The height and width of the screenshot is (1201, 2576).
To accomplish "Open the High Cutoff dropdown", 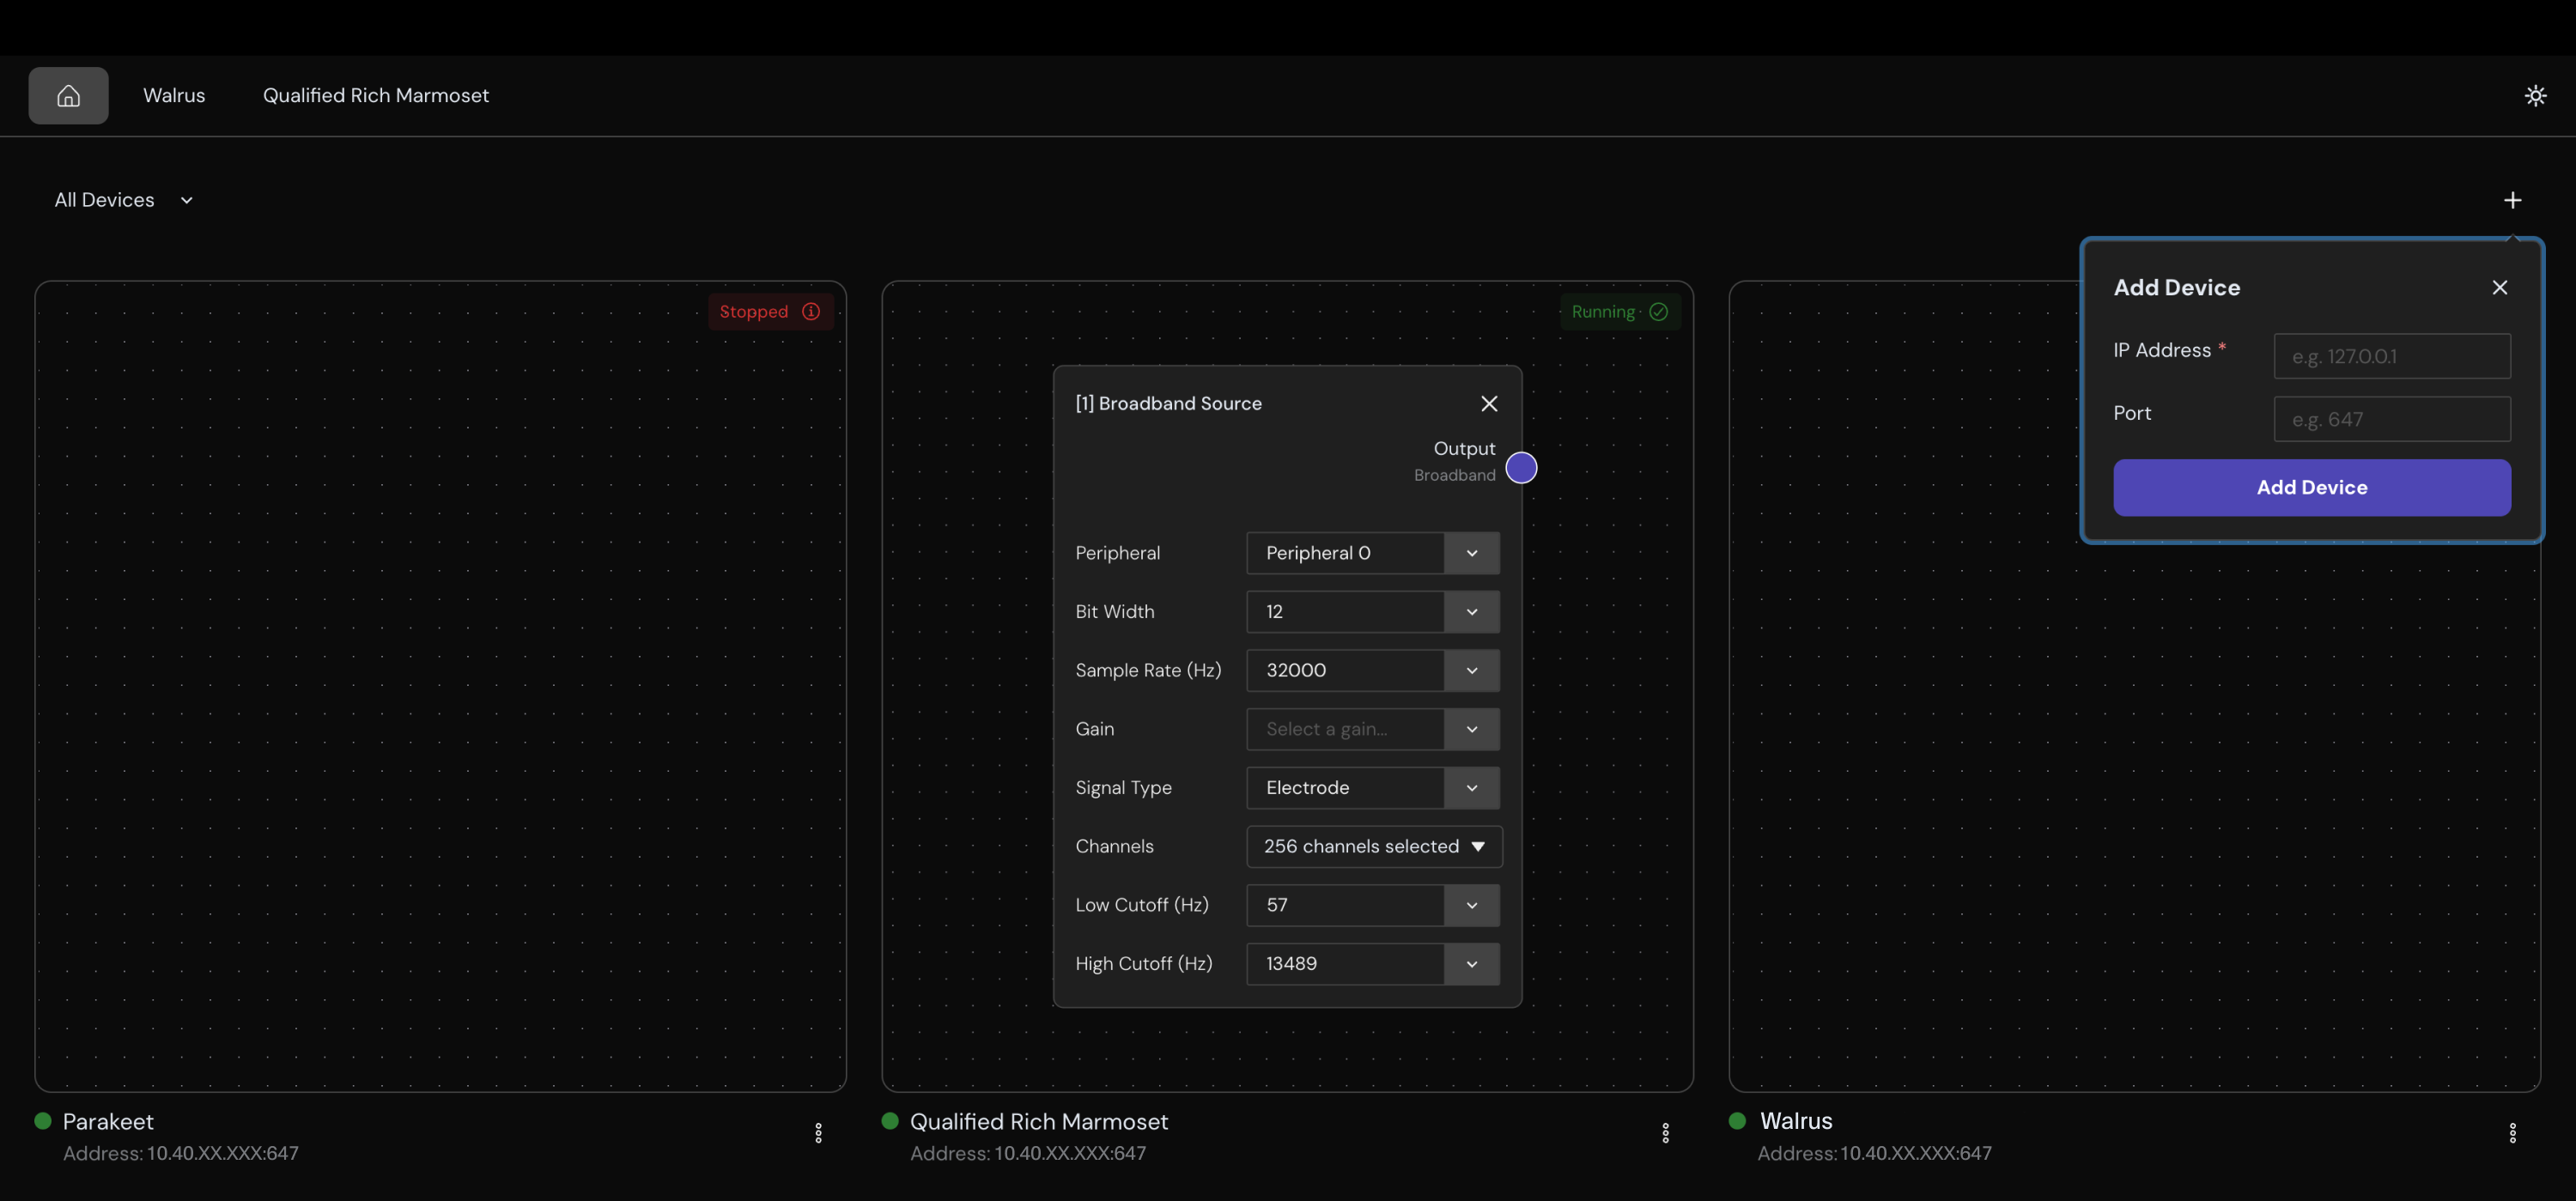I will 1373,963.
